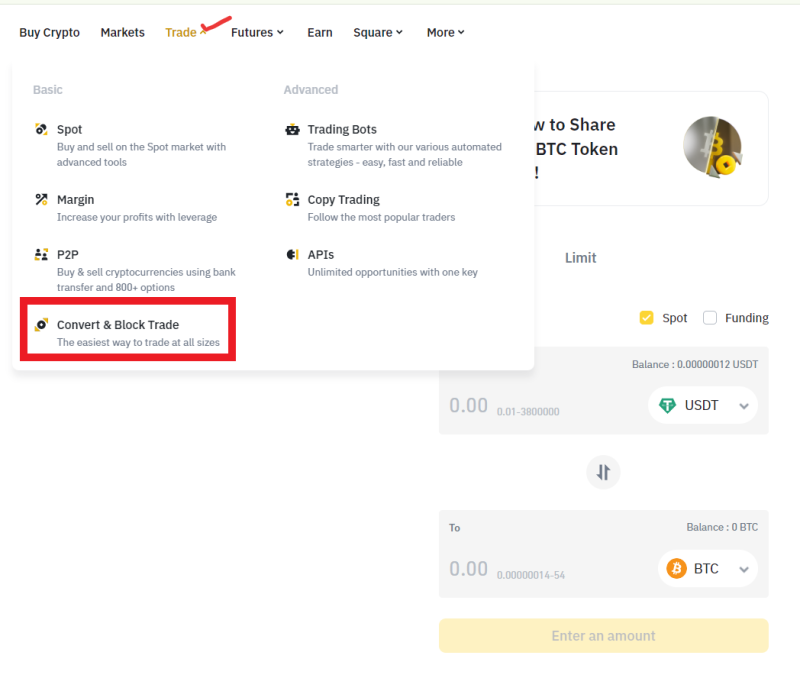This screenshot has width=800, height=691.
Task: Click 'Increase your profits with leverage' text
Action: [137, 217]
